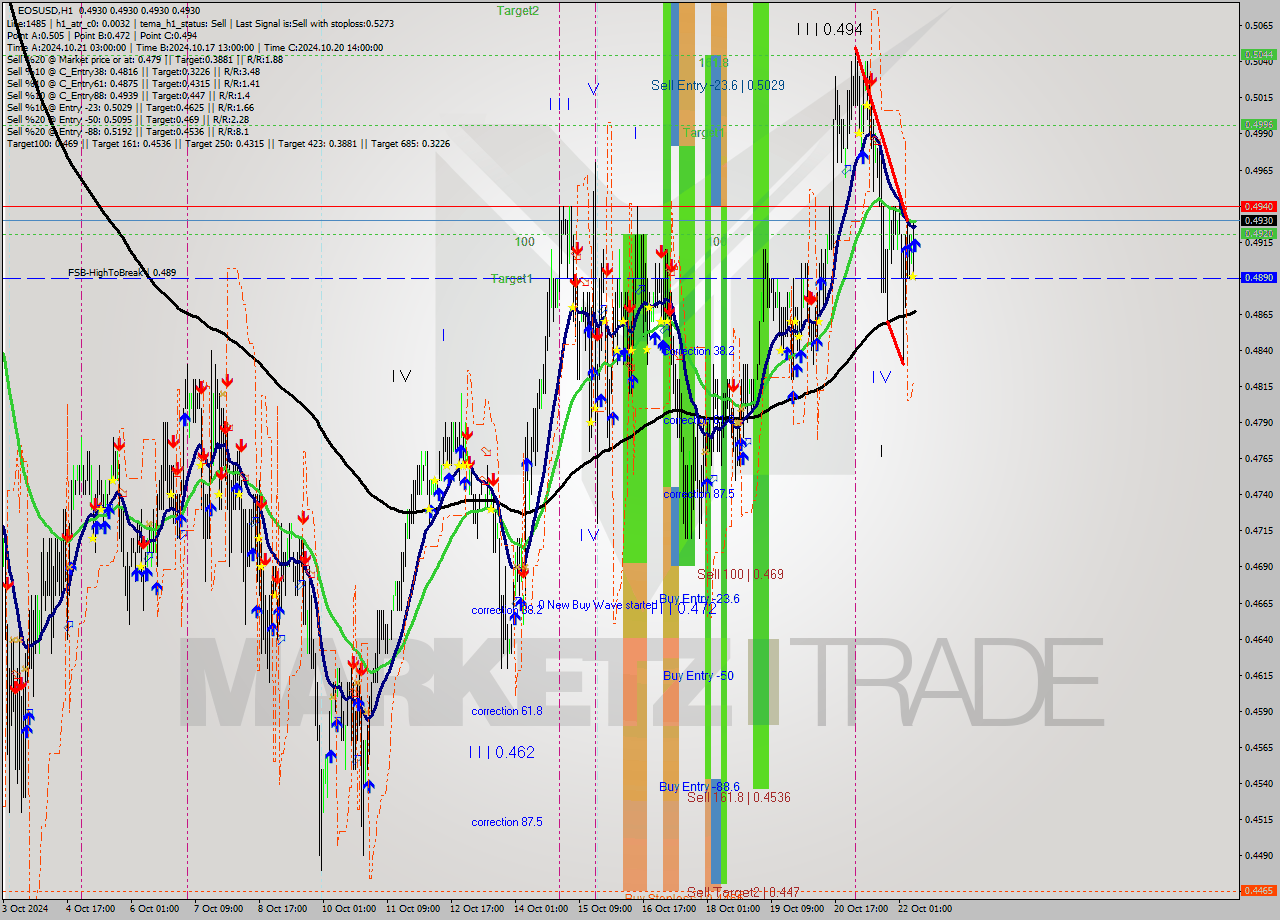Click the 'Sell Target2 | 0.447' label

tap(743, 892)
